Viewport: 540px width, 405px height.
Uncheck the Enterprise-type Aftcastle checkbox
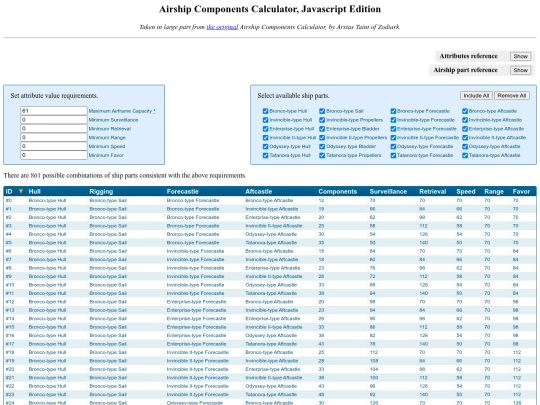[465, 129]
